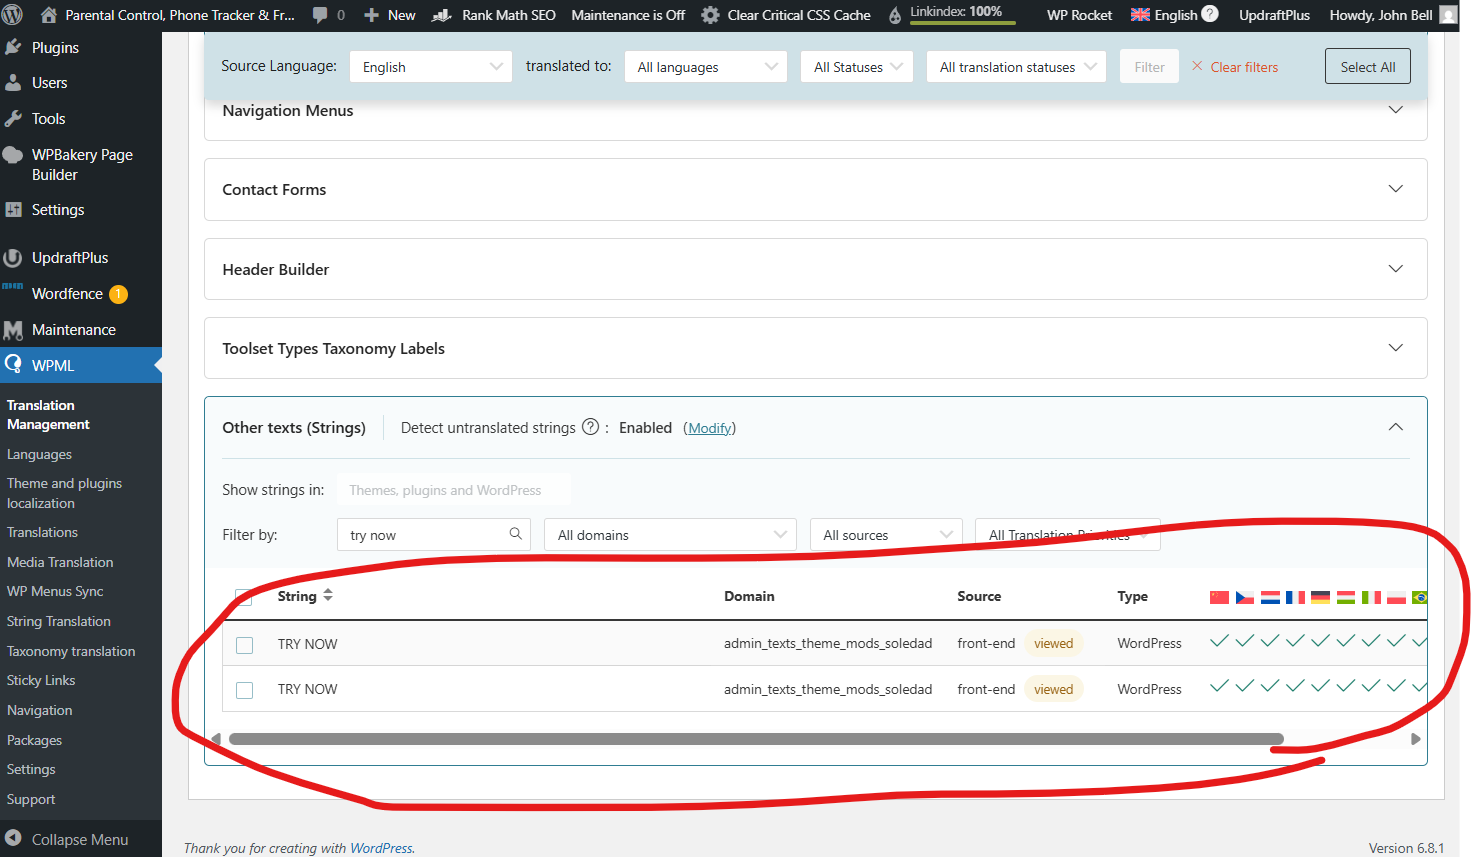Screen dimensions: 1471x857
Task: Click the magnifier icon in string search
Action: pyautogui.click(x=515, y=534)
